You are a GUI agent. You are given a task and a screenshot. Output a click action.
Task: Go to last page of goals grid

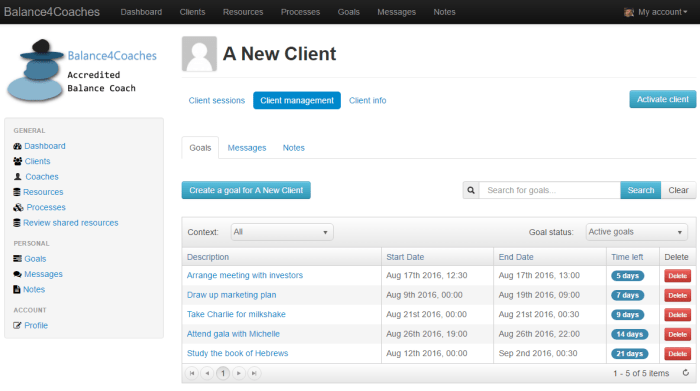pyautogui.click(x=254, y=373)
